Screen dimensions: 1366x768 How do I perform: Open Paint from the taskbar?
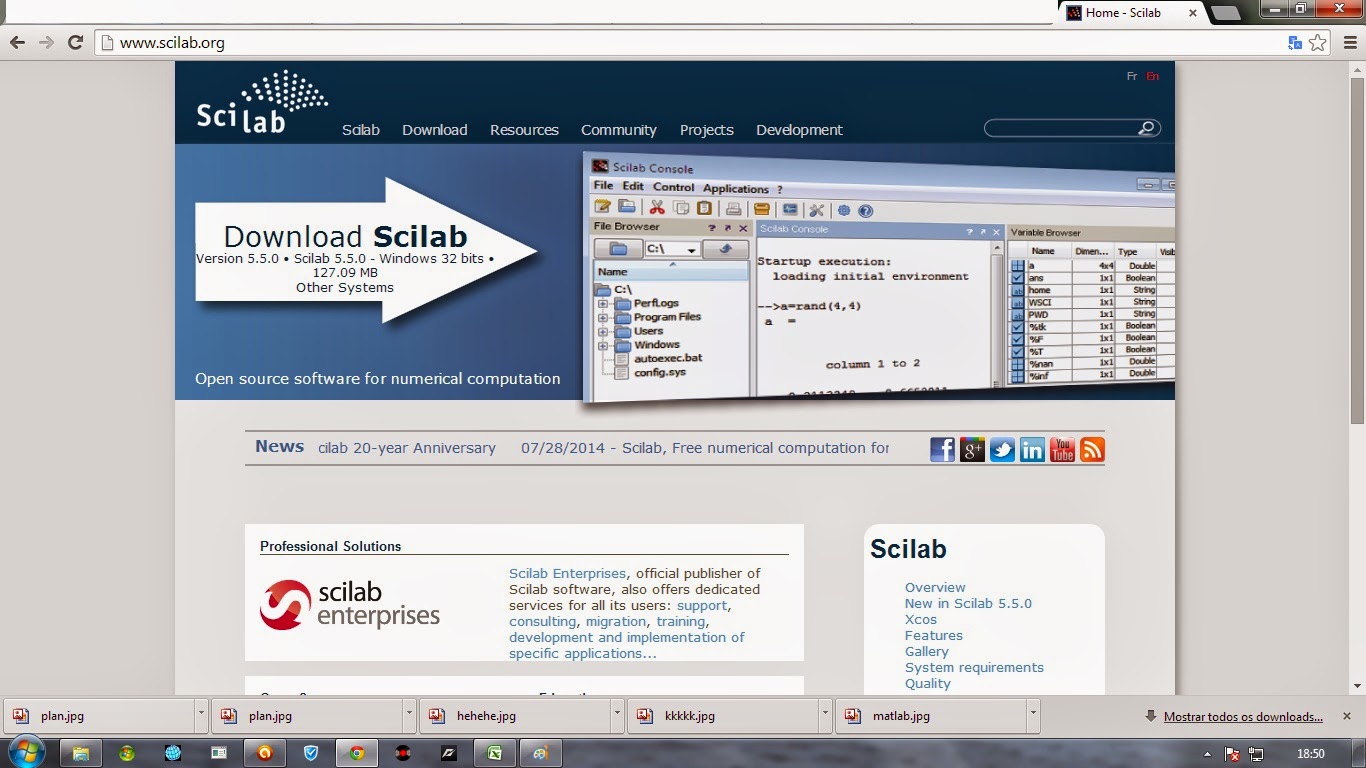click(540, 753)
